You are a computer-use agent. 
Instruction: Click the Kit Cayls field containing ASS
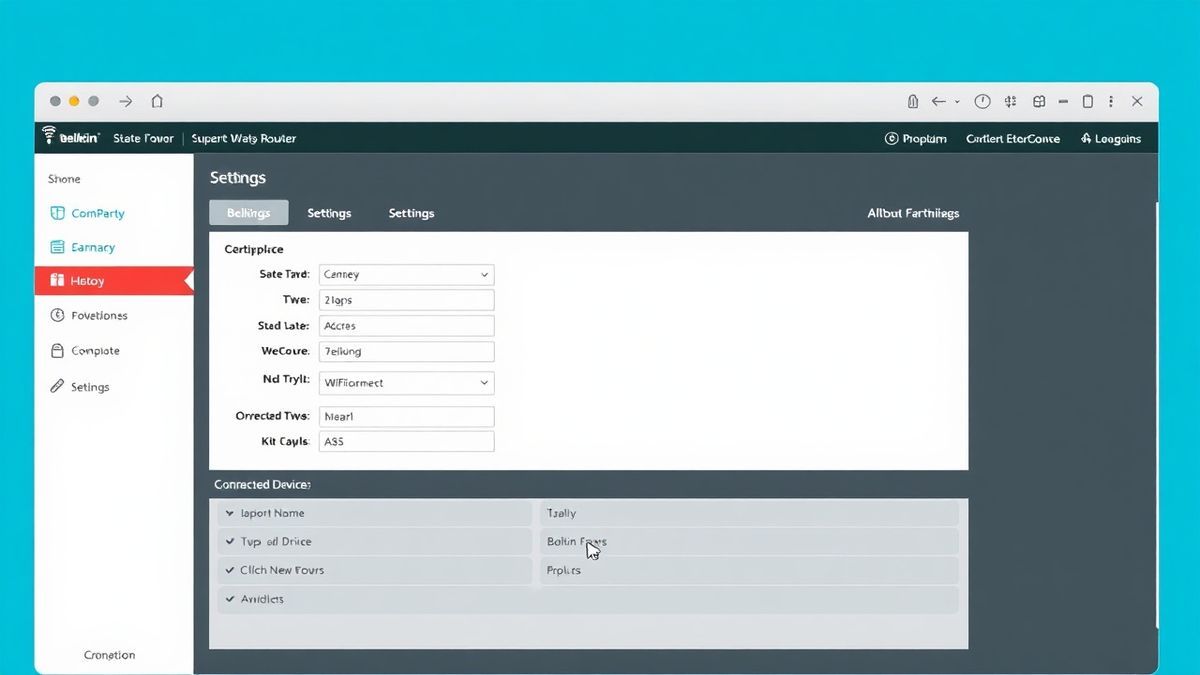click(x=406, y=441)
